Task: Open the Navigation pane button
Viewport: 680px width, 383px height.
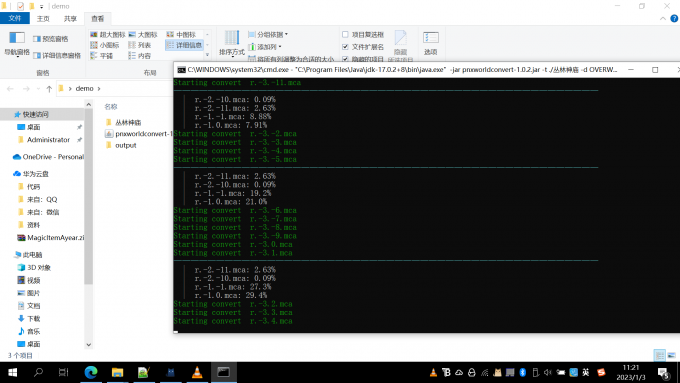Action: [16, 44]
